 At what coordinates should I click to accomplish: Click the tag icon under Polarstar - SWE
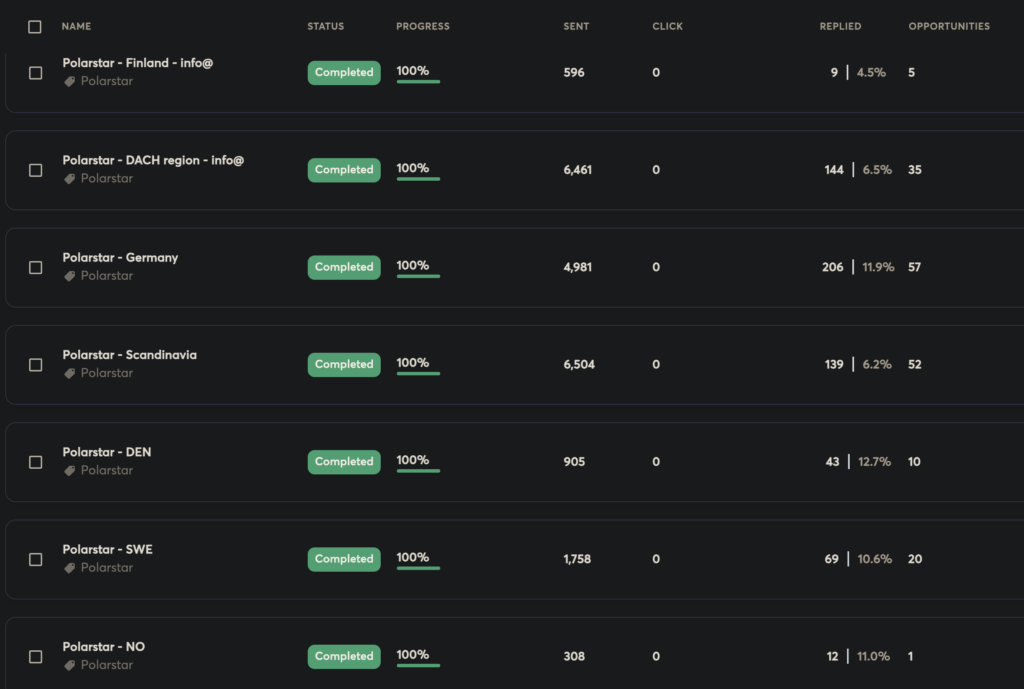coord(70,568)
